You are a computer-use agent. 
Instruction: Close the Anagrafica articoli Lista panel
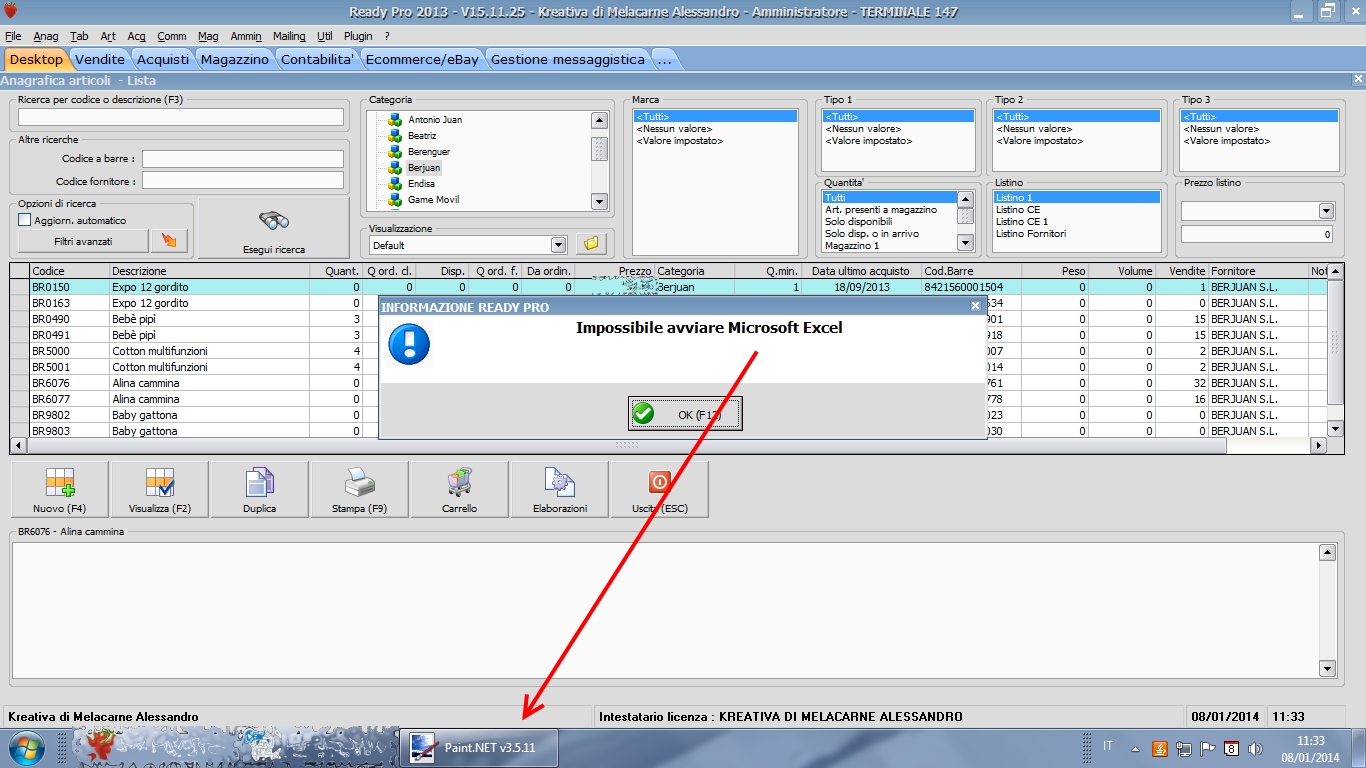[x=1357, y=80]
